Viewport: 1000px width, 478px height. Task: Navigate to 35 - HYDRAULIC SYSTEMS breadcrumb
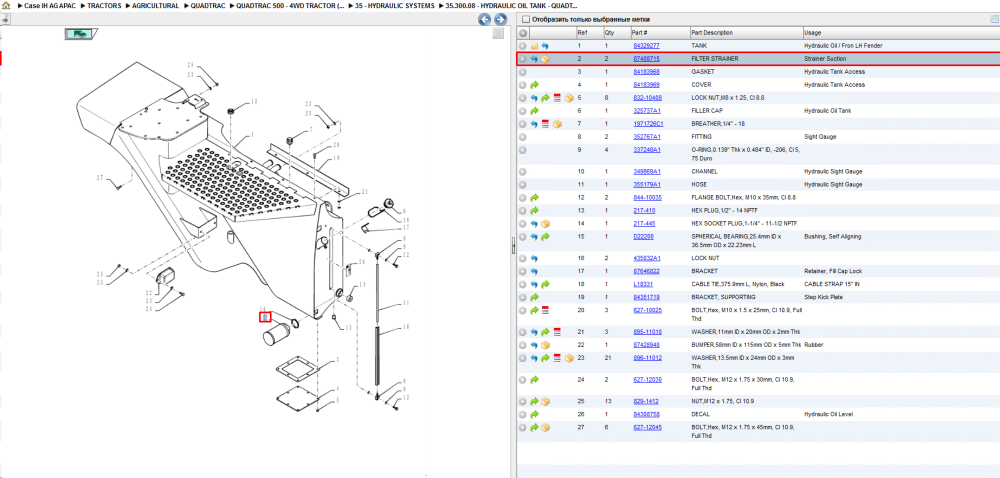(395, 5)
